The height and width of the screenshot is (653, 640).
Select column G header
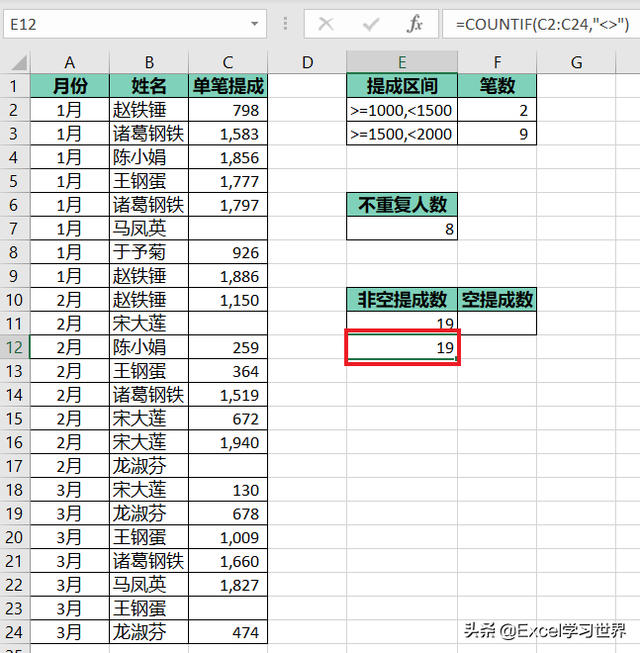pyautogui.click(x=576, y=62)
